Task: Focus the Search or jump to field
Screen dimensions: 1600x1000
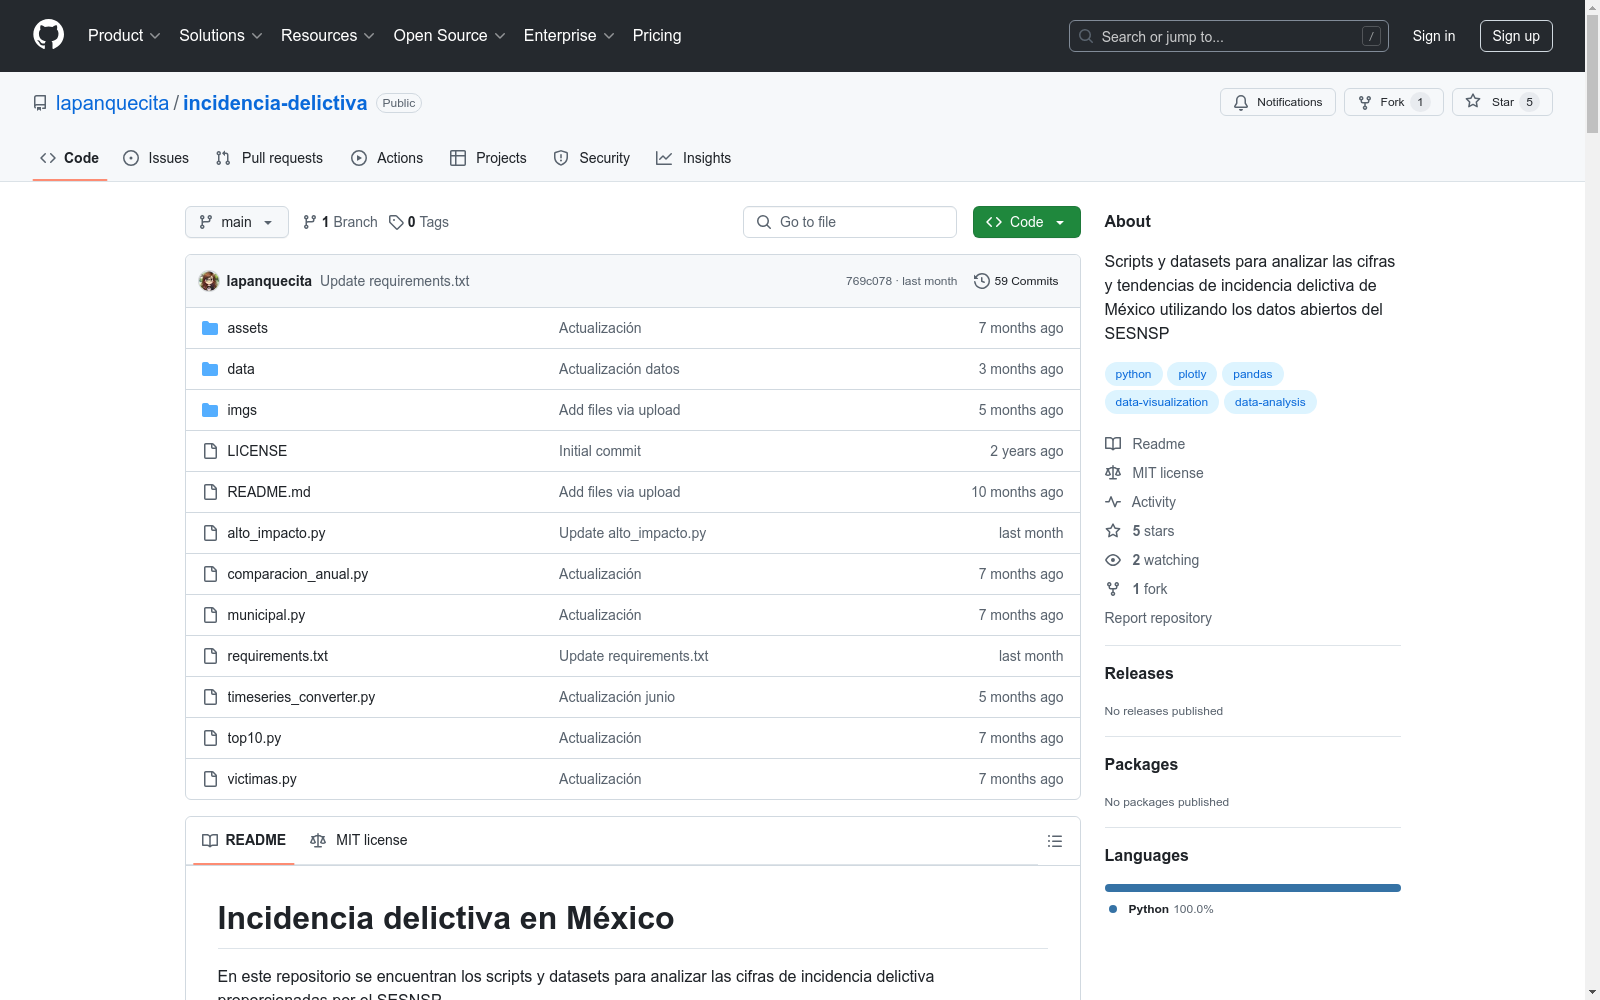Action: pyautogui.click(x=1229, y=36)
